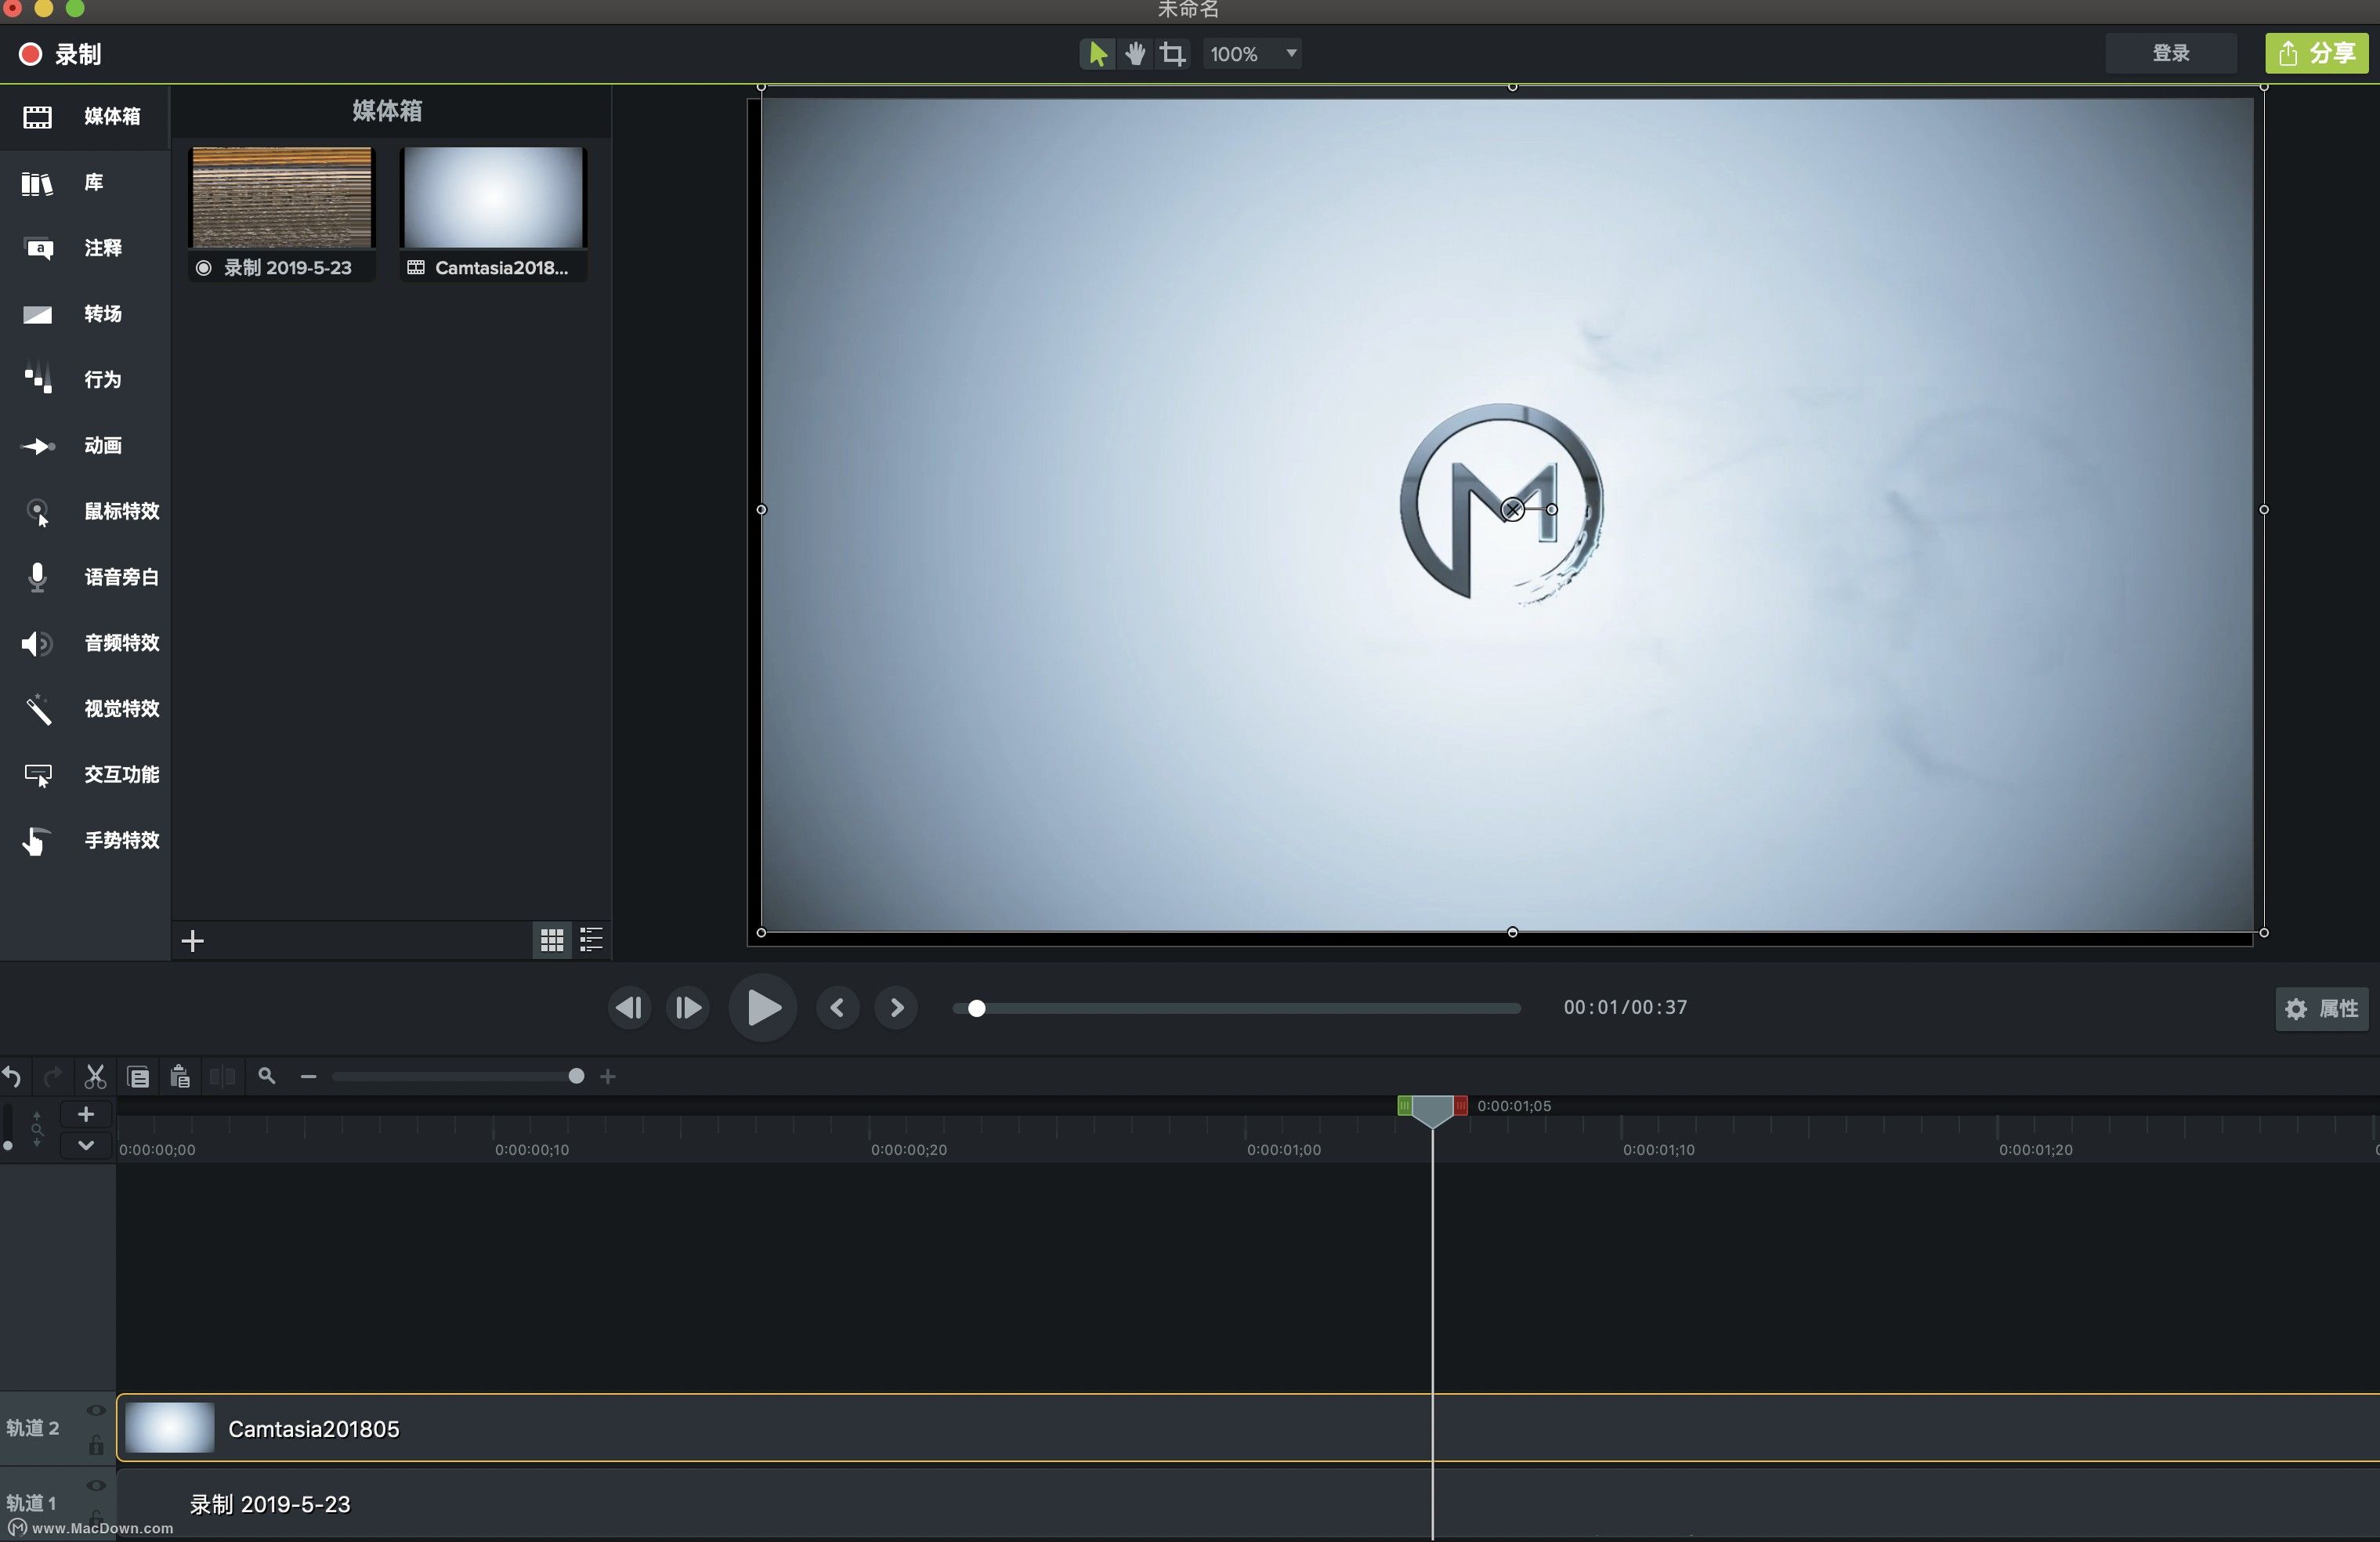Click the 登录 sign-in button
Viewport: 2380px width, 1542px height.
pyautogui.click(x=2171, y=53)
